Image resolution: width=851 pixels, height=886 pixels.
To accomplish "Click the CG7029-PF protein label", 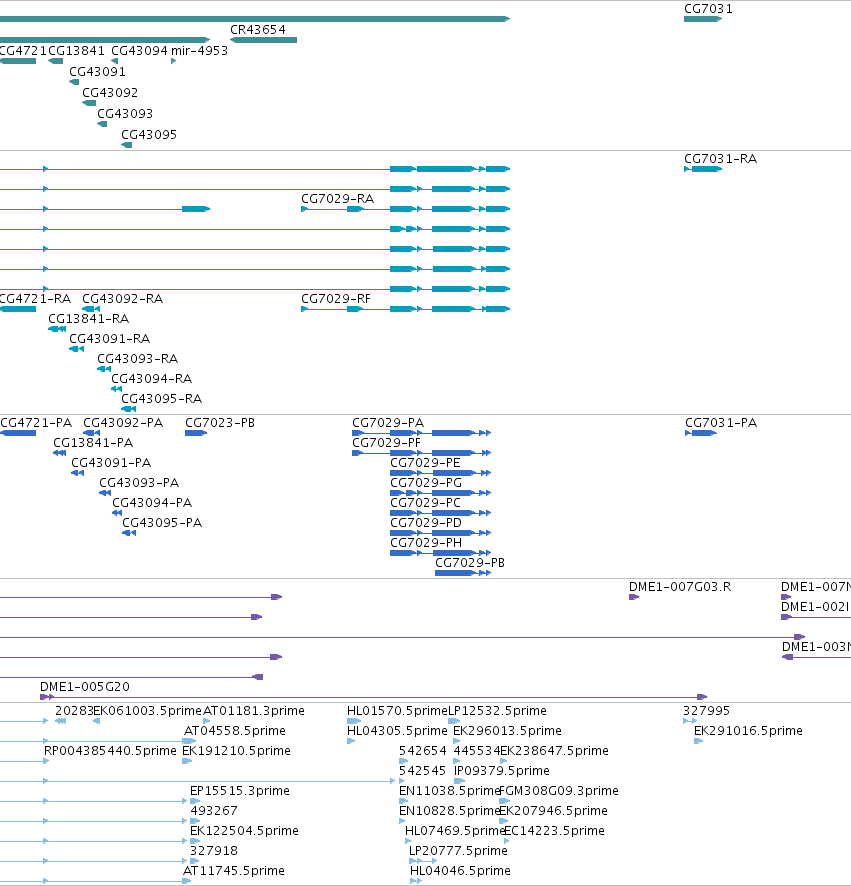I will 387,443.
